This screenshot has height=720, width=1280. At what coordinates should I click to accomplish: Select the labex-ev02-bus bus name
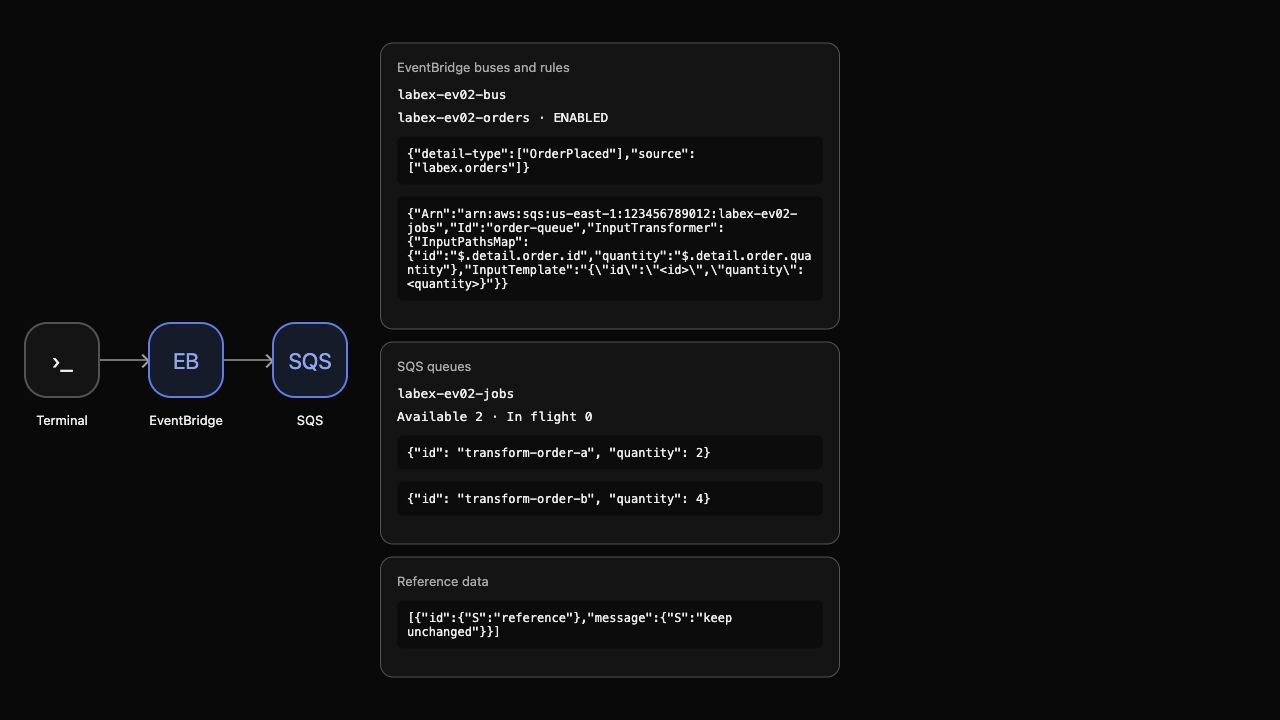click(x=451, y=95)
